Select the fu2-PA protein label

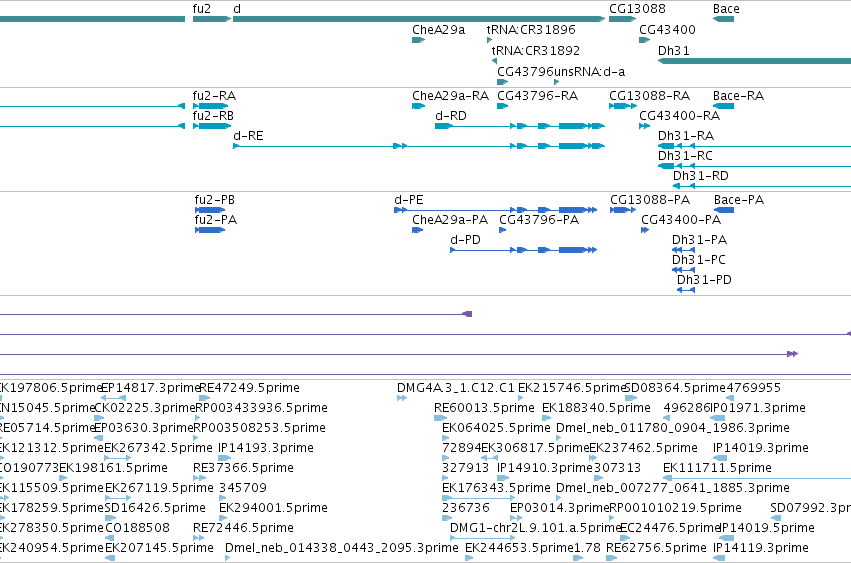coord(216,220)
